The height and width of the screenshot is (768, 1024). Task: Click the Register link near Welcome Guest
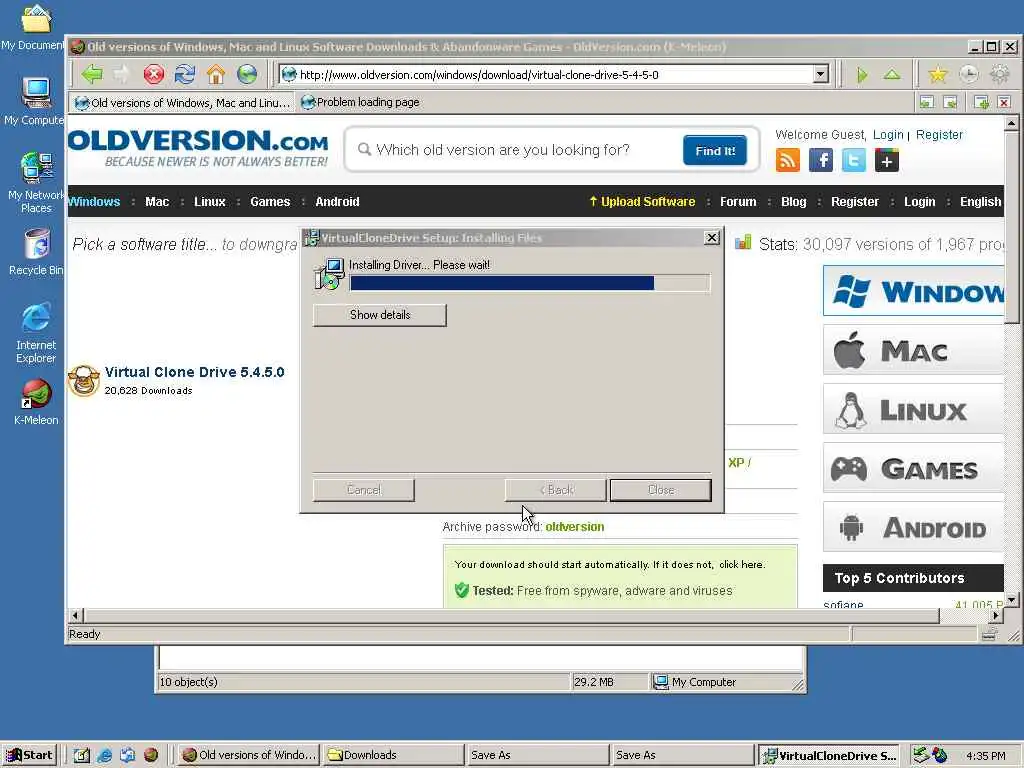pos(939,135)
